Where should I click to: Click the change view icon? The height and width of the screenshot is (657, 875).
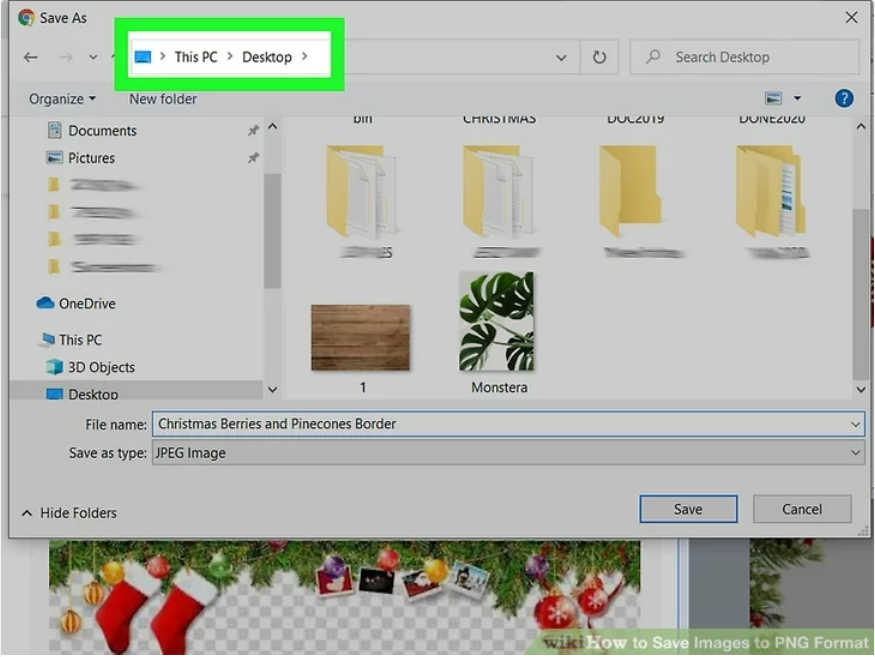(x=773, y=98)
